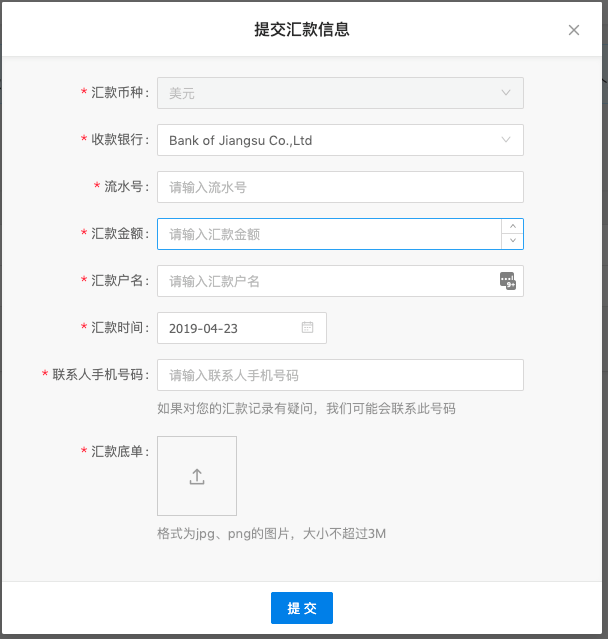Open the calendar icon in 汇款时间

[307, 327]
